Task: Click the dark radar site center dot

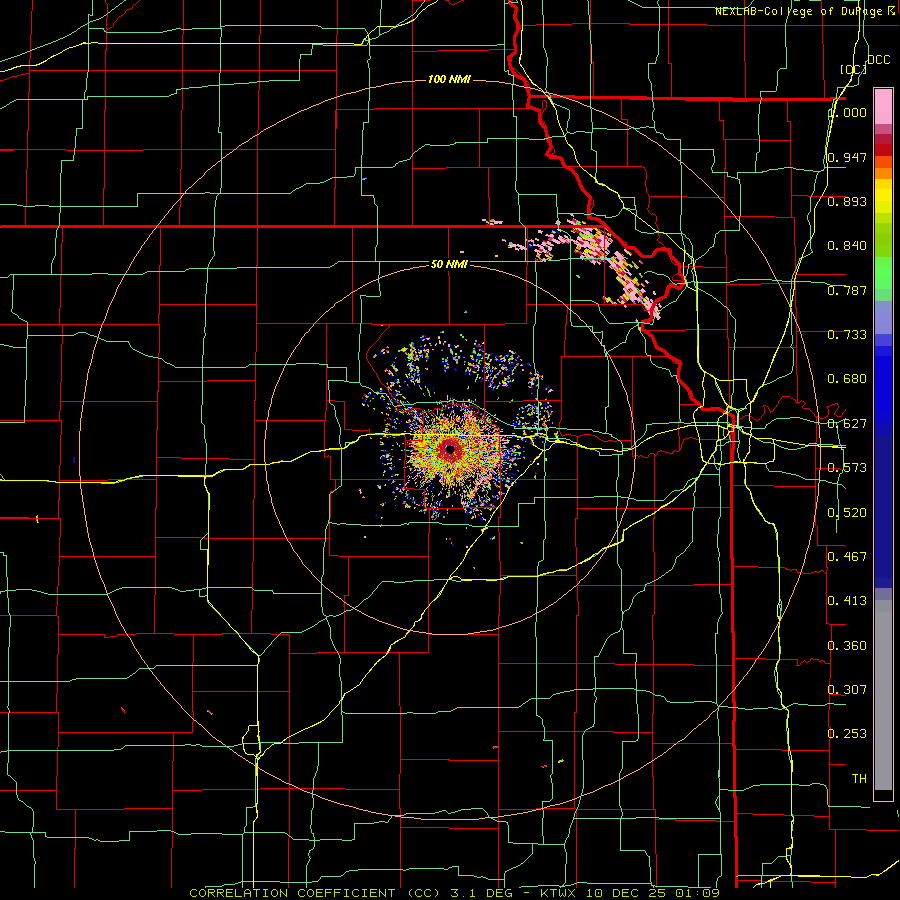Action: pyautogui.click(x=450, y=449)
